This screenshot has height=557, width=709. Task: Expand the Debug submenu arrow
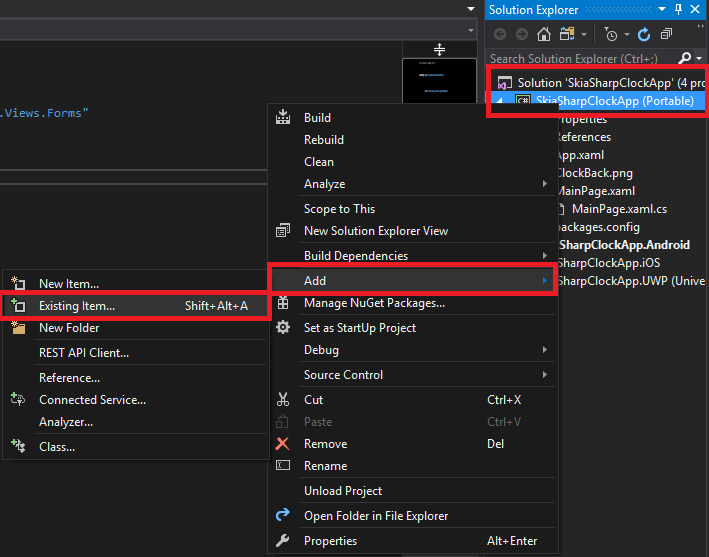click(545, 350)
